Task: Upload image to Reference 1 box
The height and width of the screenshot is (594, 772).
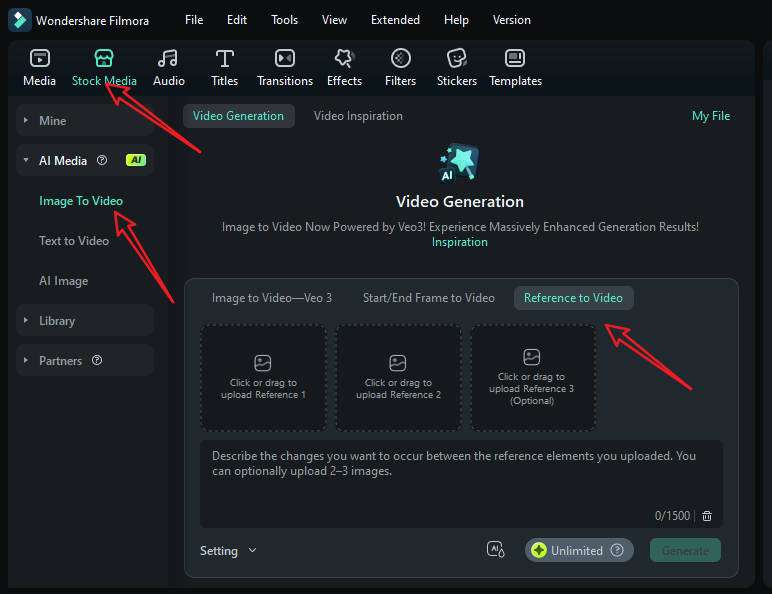Action: 263,377
